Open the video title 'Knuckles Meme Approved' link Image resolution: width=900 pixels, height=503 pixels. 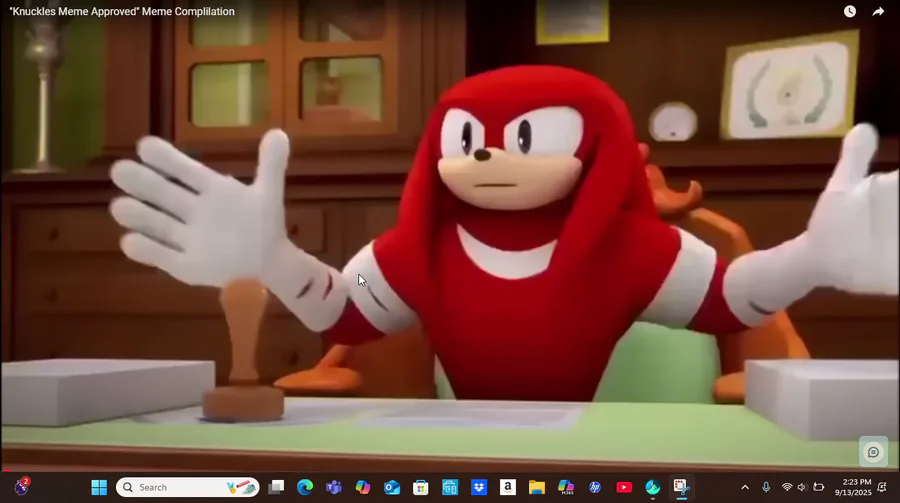coord(122,11)
